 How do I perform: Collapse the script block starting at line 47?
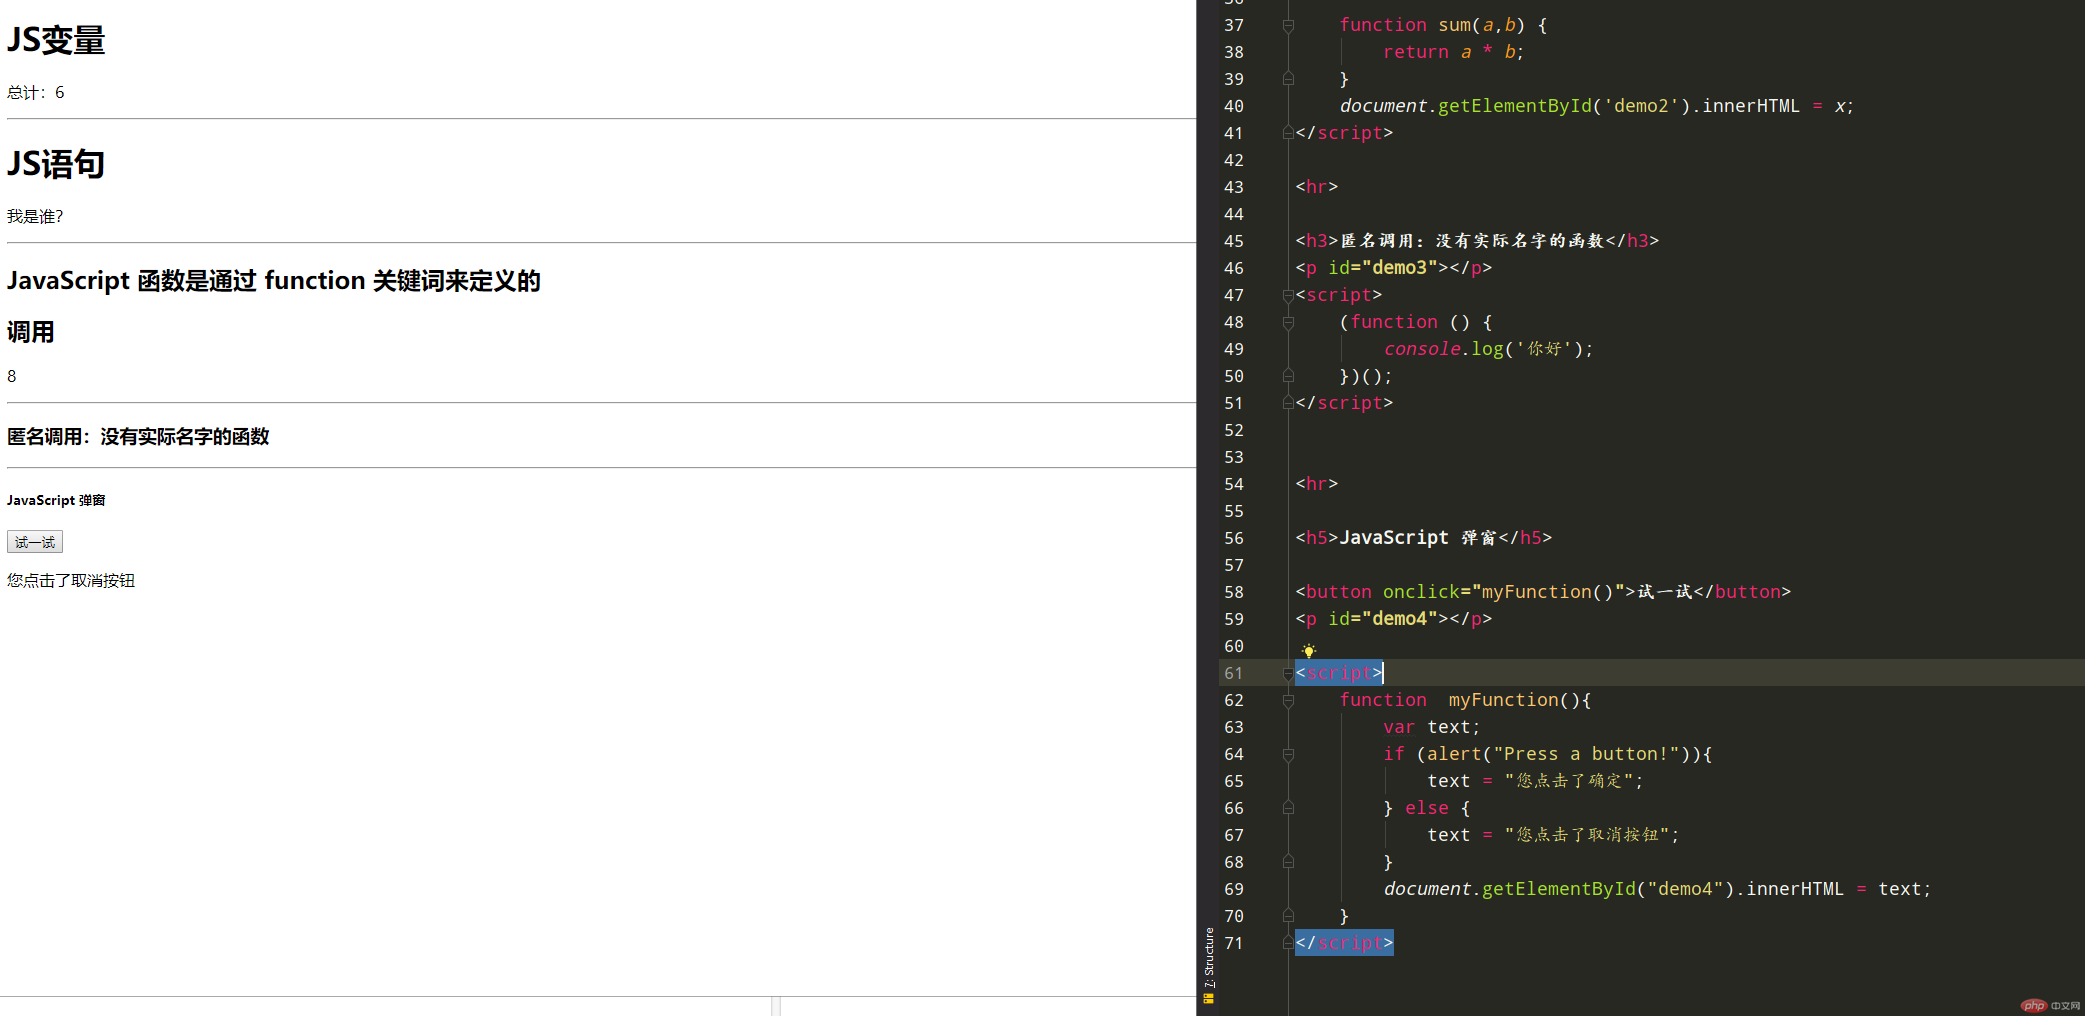tap(1288, 295)
